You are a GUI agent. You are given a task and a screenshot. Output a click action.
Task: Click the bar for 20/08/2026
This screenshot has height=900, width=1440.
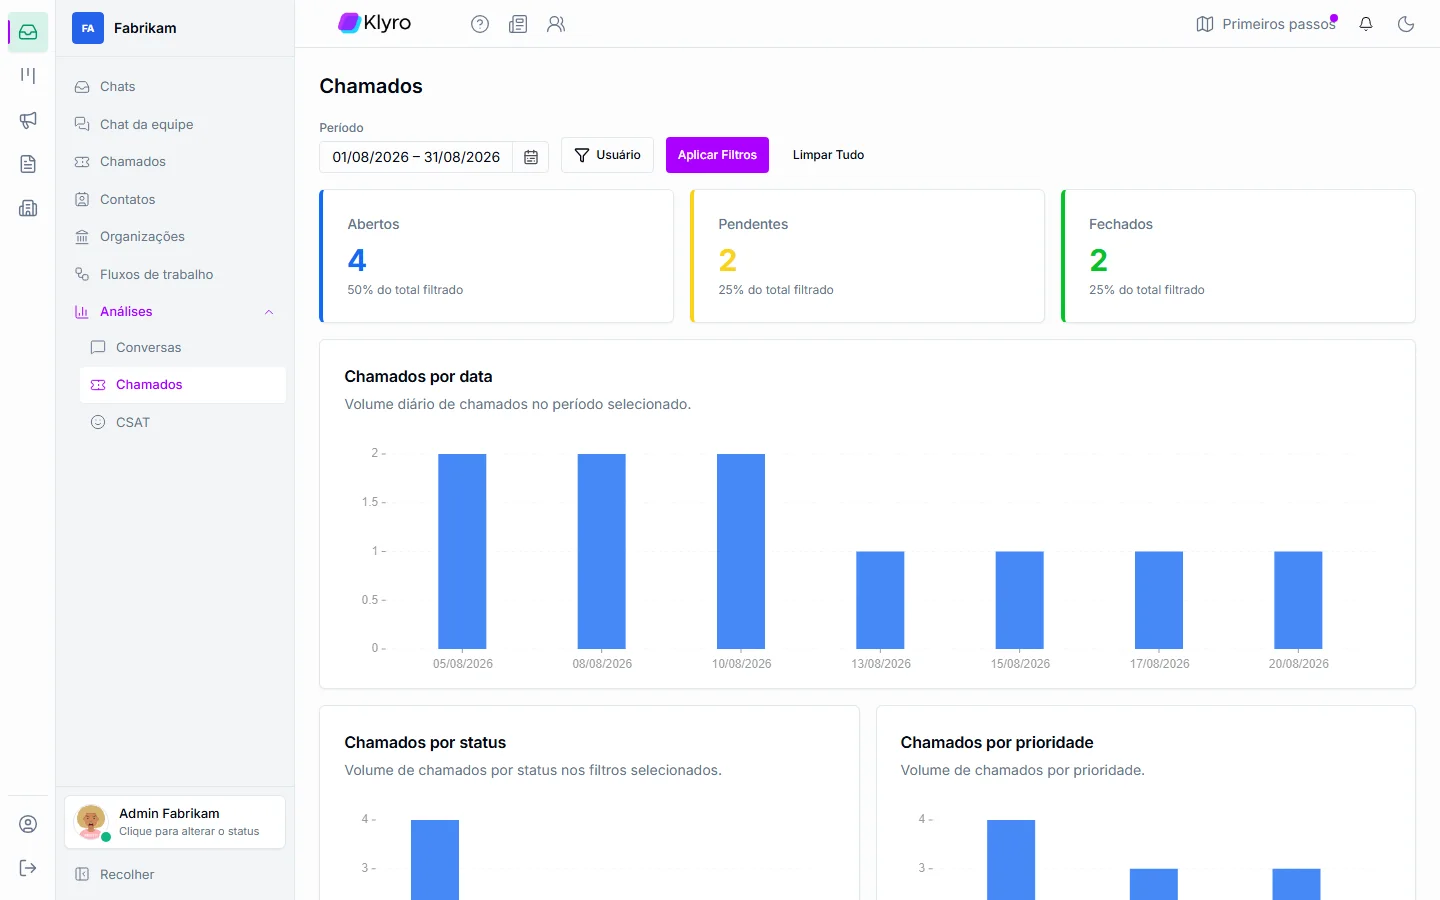(x=1298, y=600)
